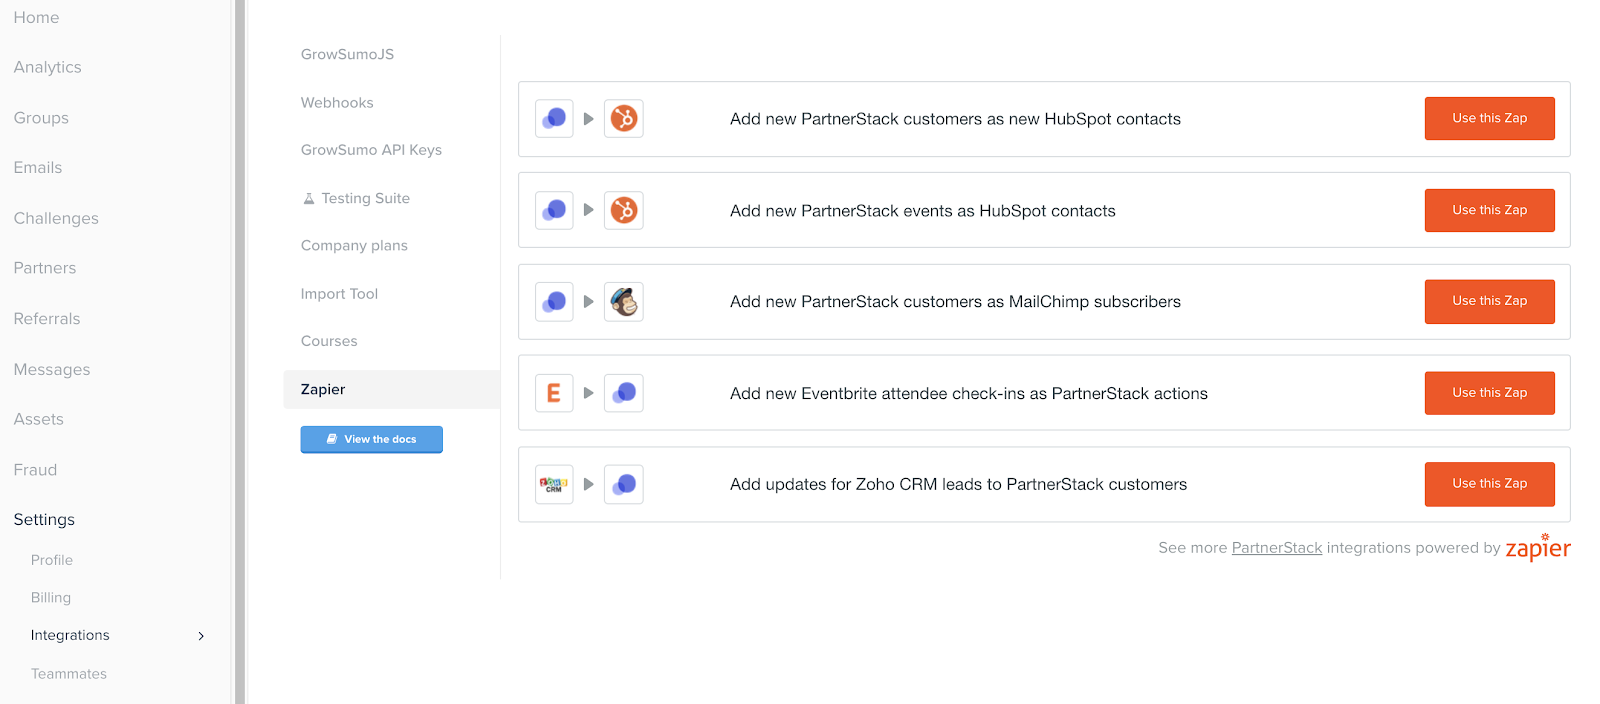Click PartnerStack icon in HubSpot customers row

[554, 119]
